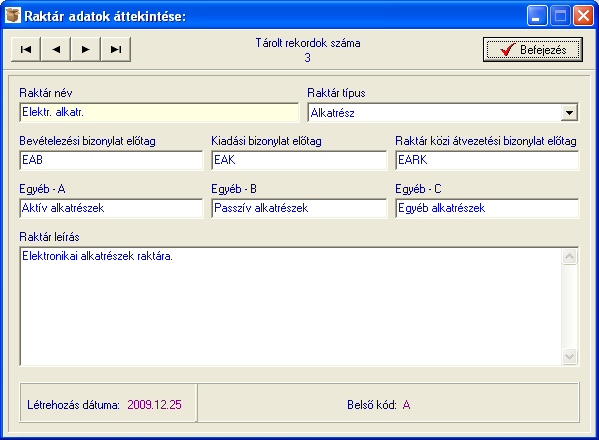Focus the Egyéb - B field

click(x=299, y=208)
